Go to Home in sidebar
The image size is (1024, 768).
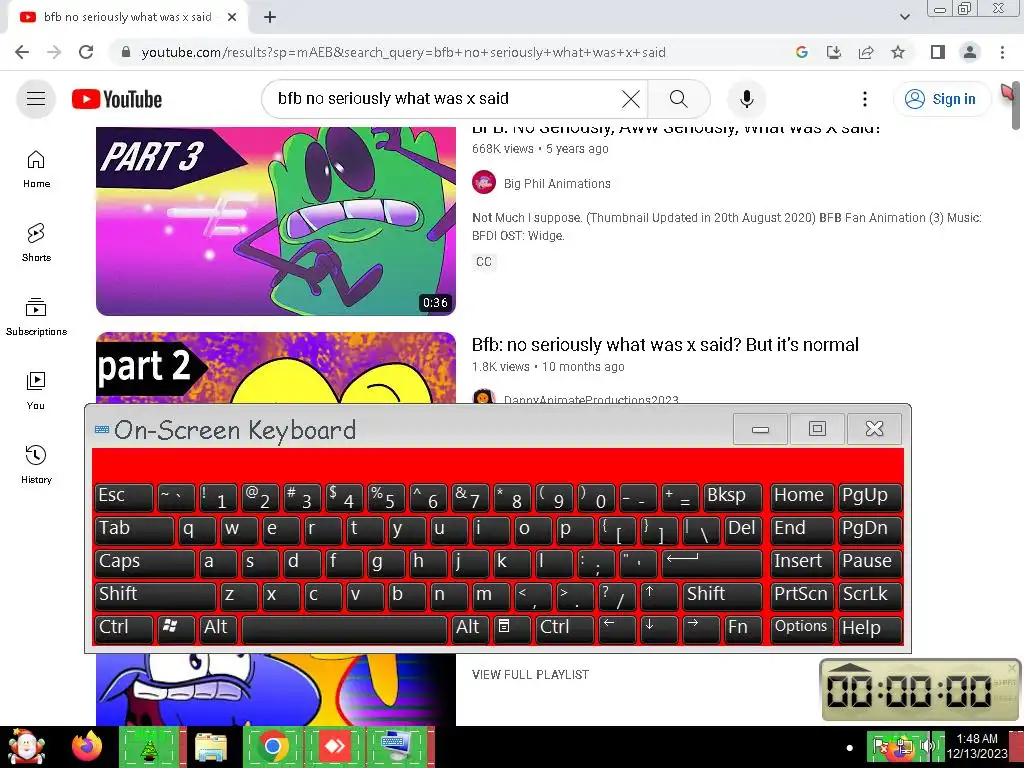tap(36, 169)
